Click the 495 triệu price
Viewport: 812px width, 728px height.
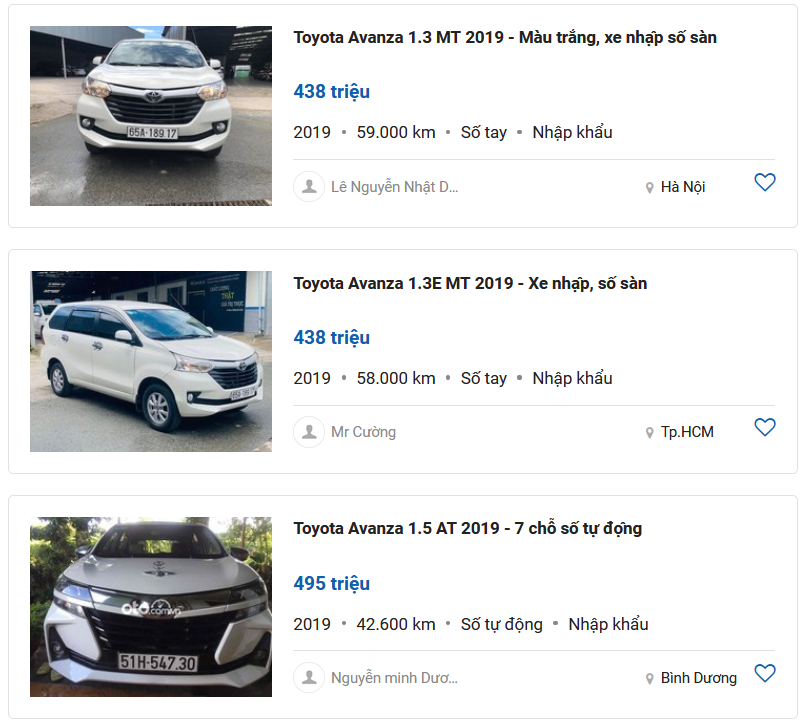tap(331, 584)
